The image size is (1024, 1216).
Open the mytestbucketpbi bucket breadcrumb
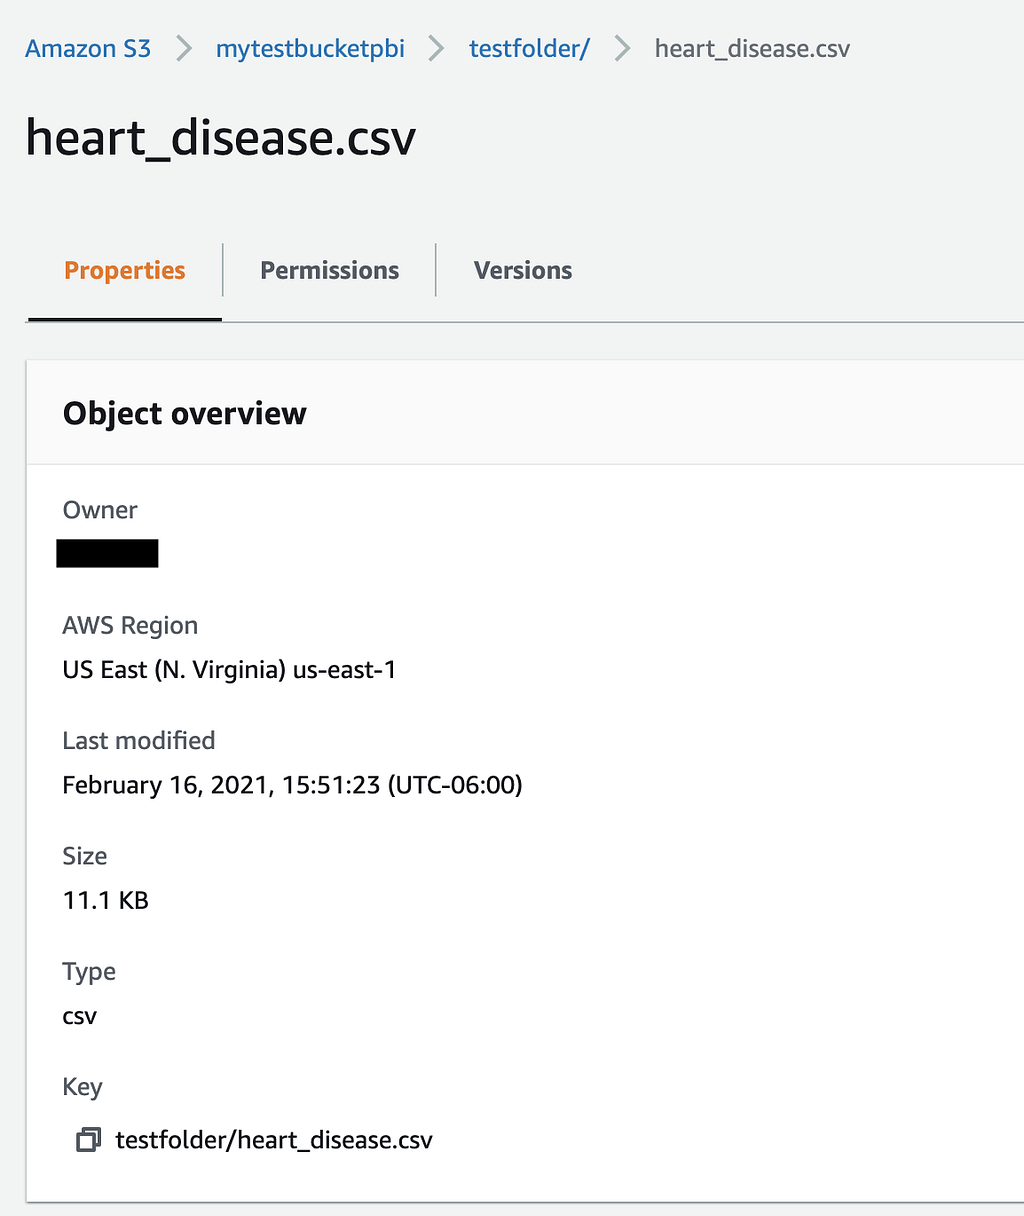[x=310, y=49]
